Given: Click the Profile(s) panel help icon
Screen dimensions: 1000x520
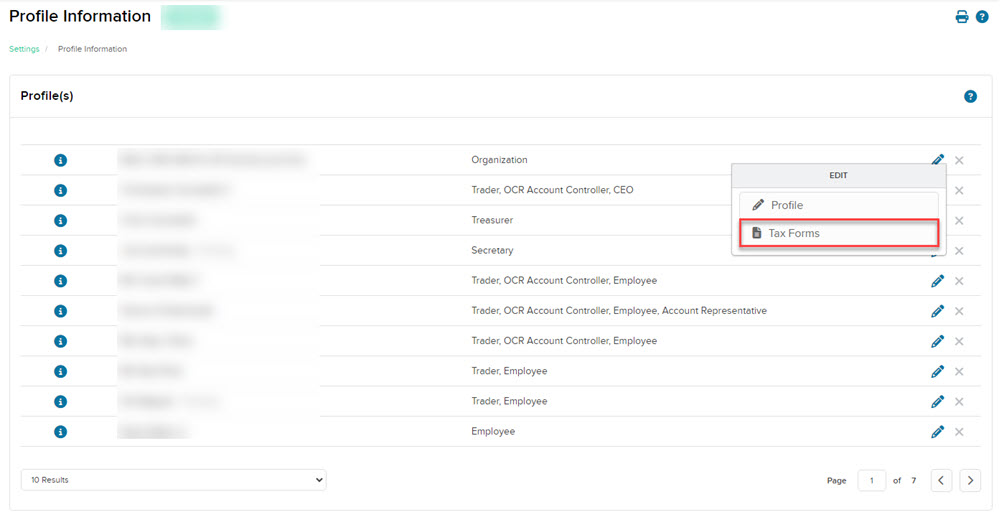Looking at the screenshot, I should point(970,97).
